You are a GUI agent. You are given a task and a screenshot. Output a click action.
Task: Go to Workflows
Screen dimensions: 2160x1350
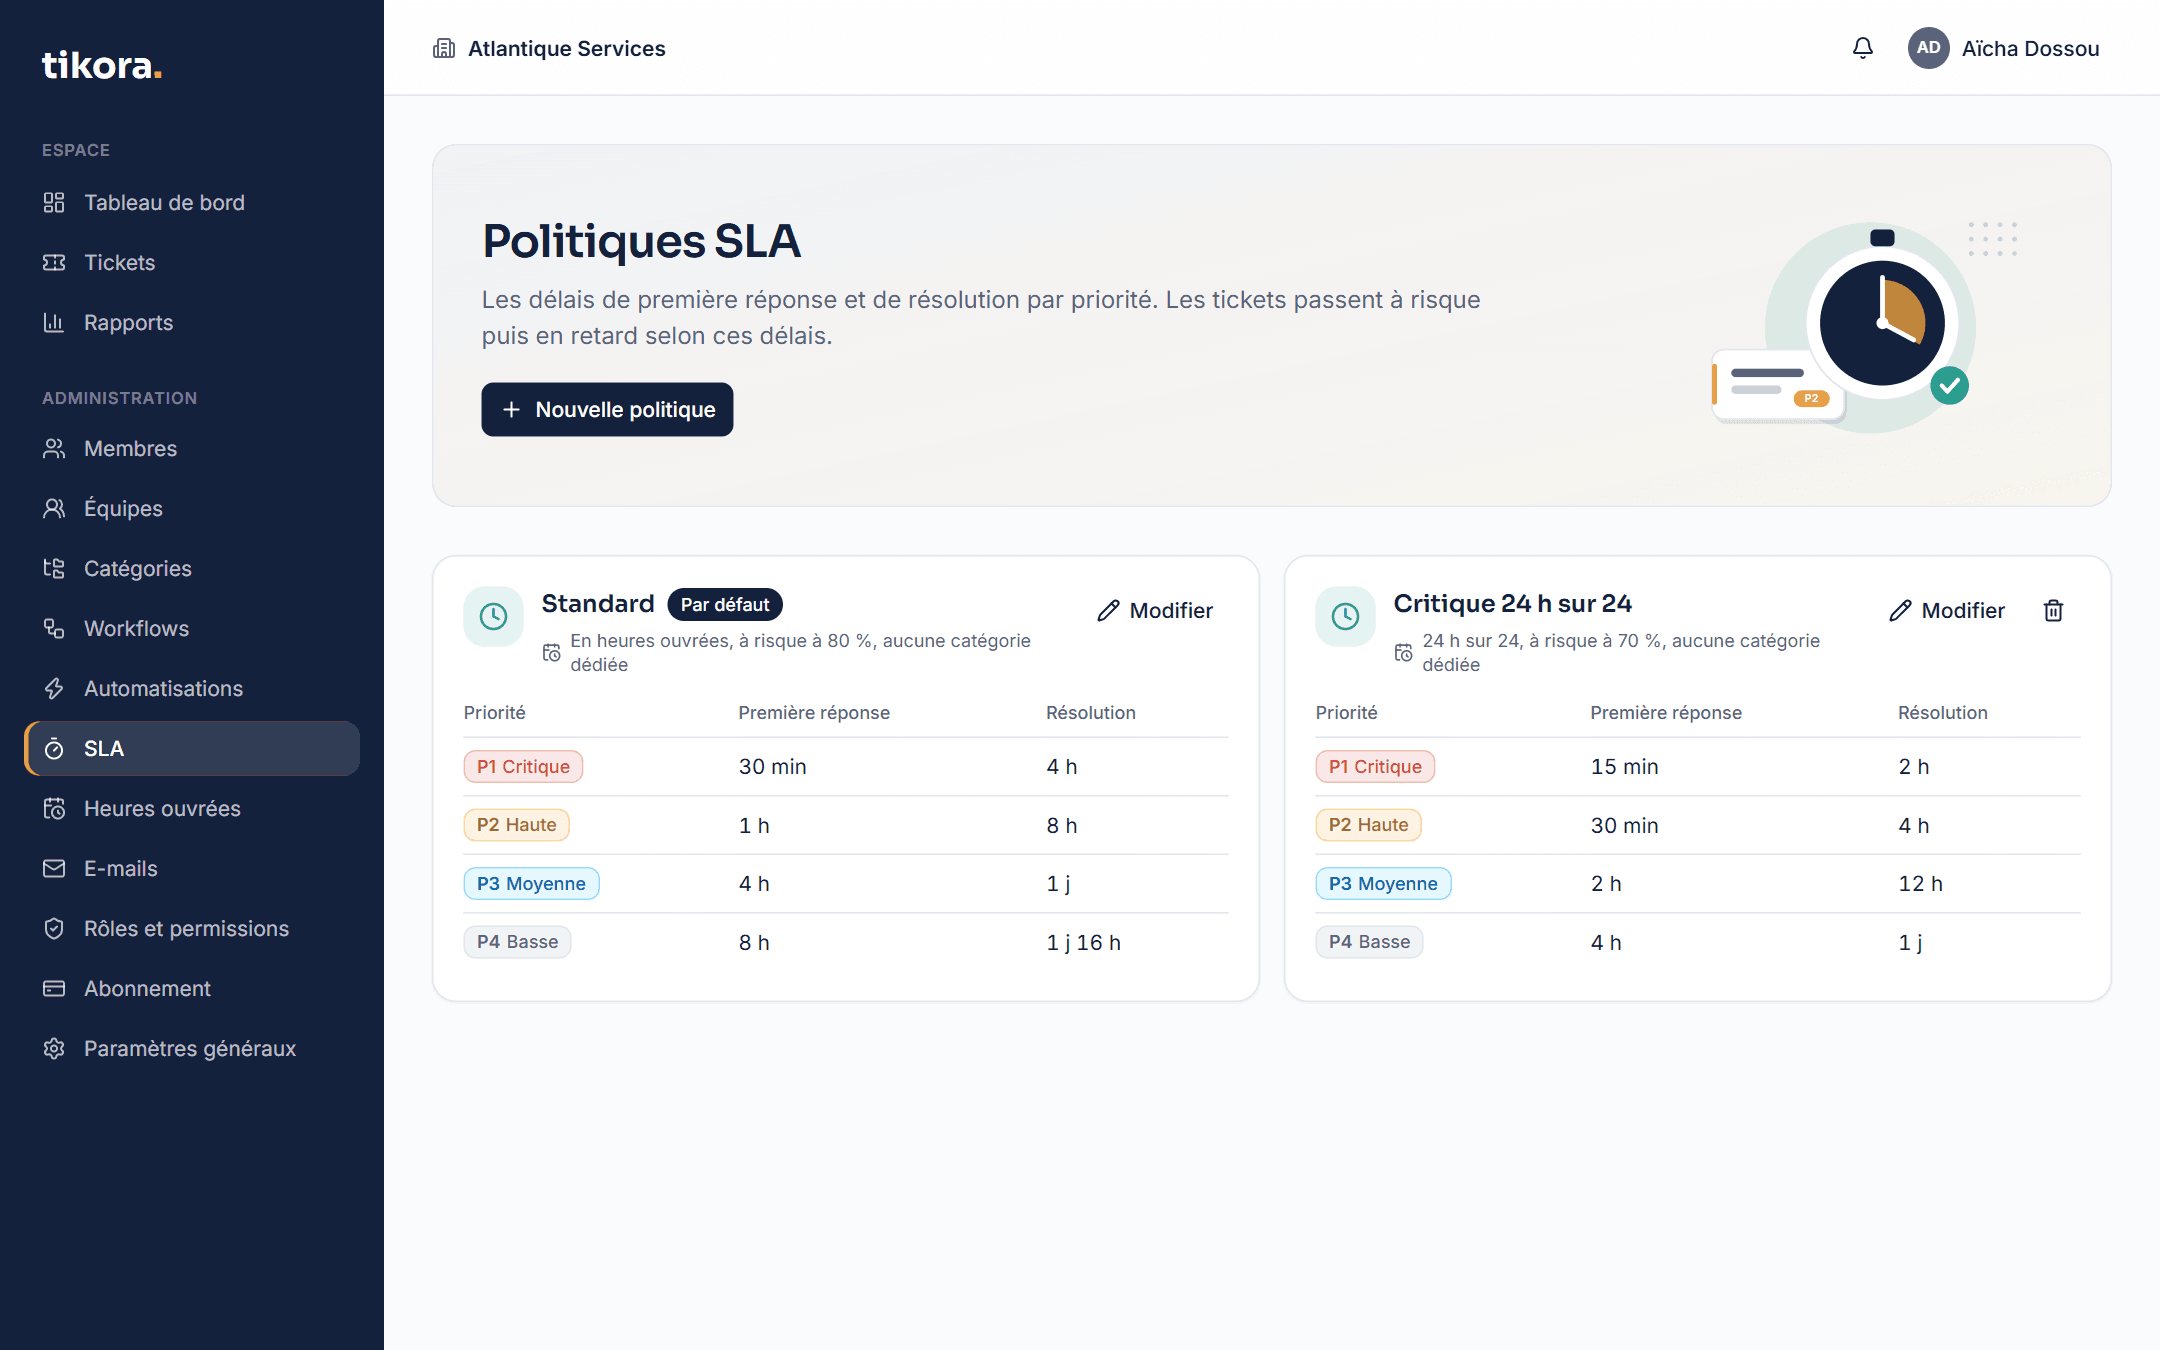(x=192, y=628)
